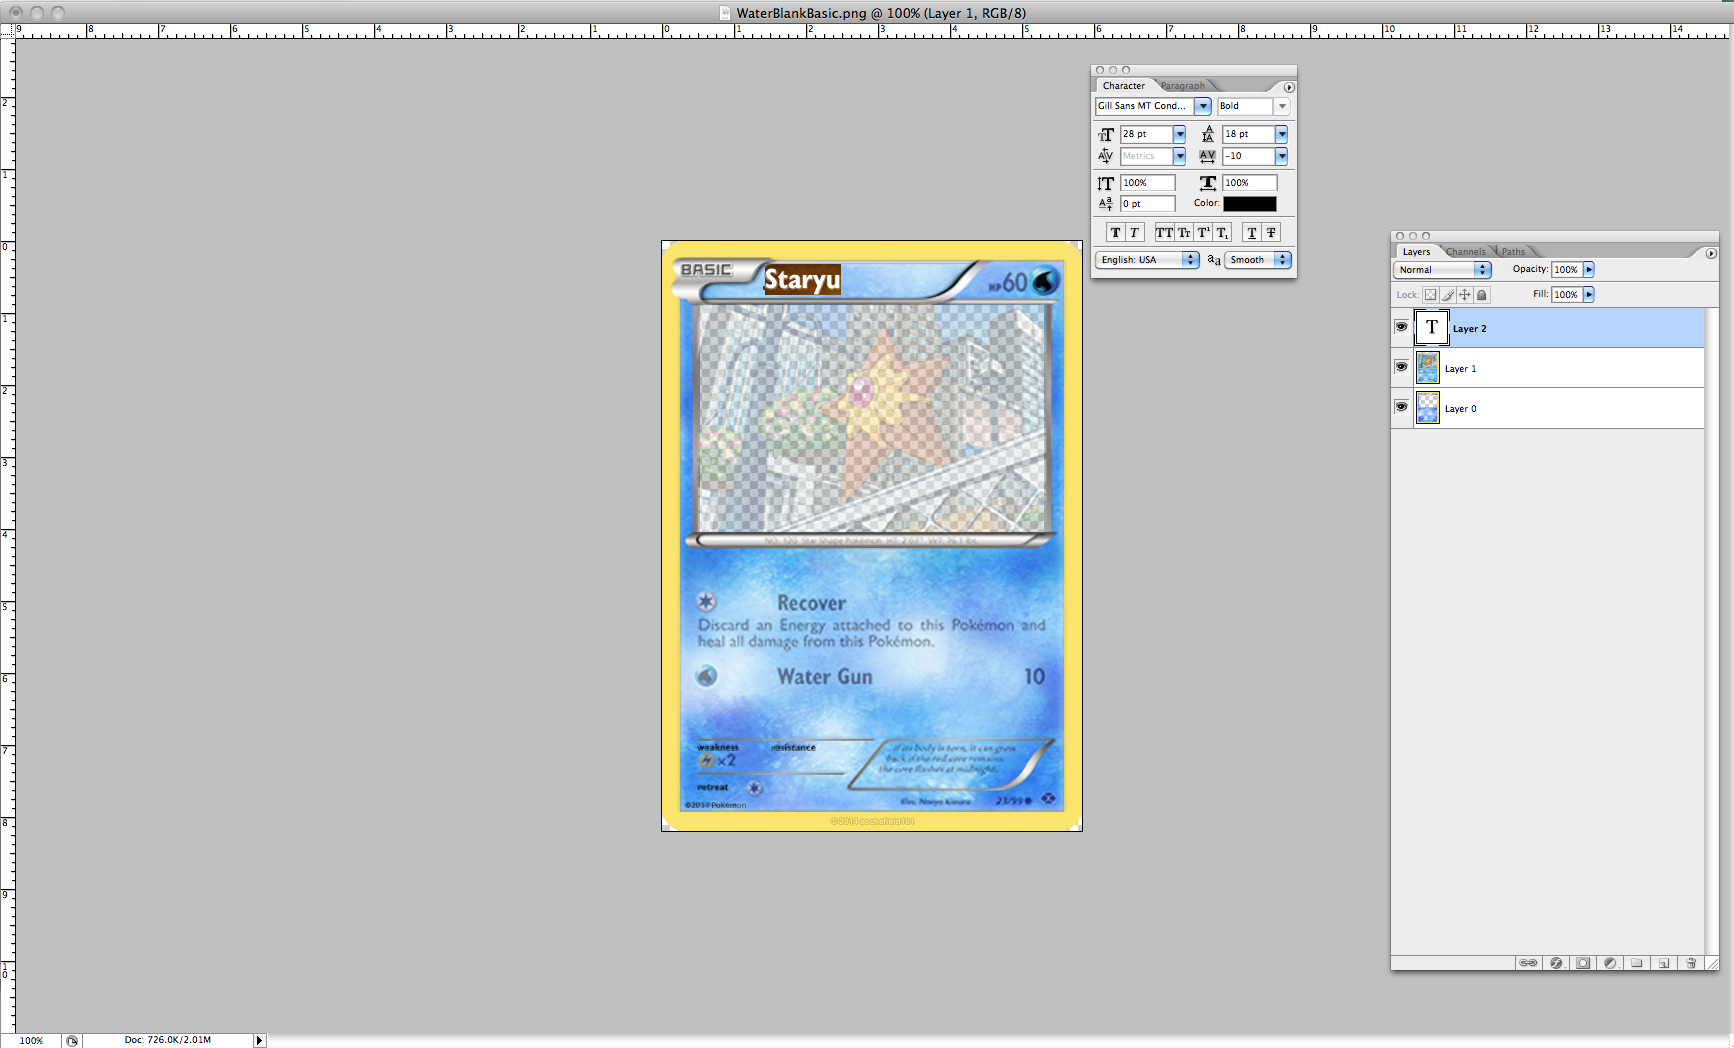Open the Fill slider arrow

(x=1589, y=294)
